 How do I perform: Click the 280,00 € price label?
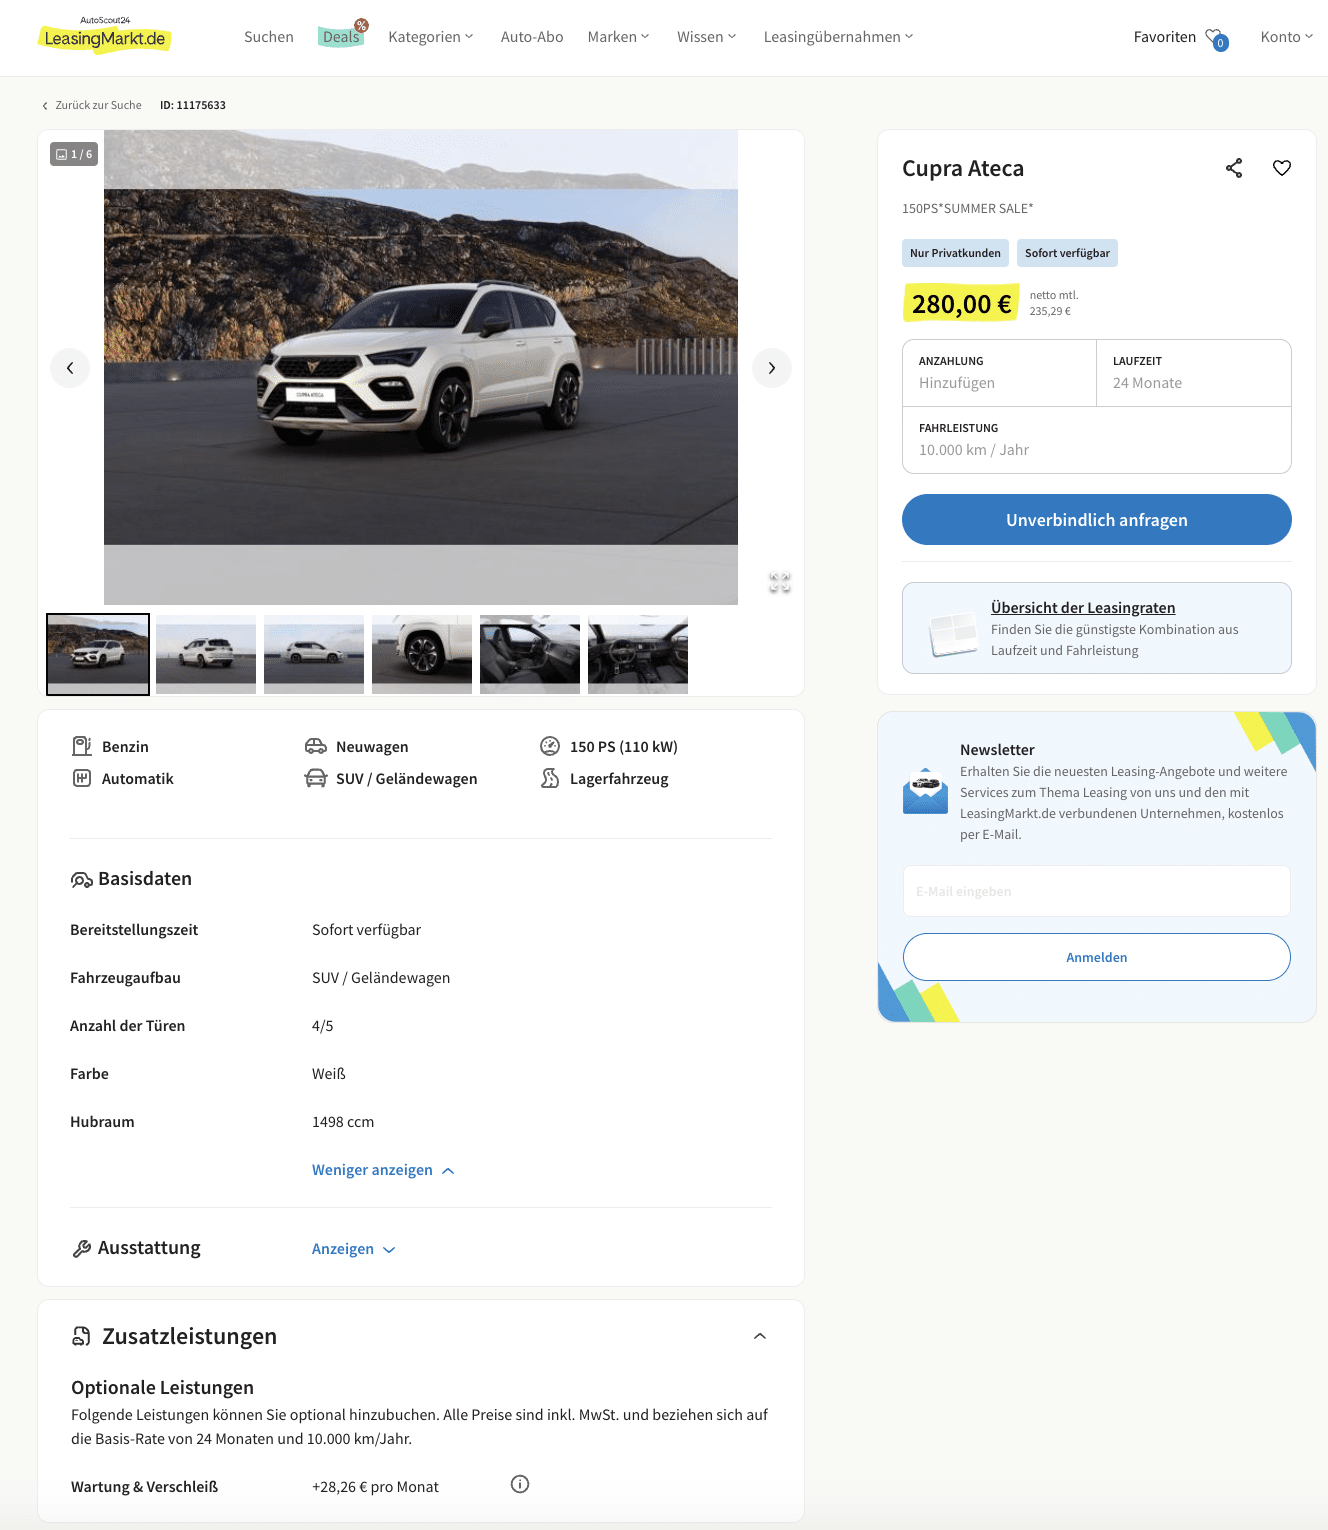pyautogui.click(x=961, y=303)
